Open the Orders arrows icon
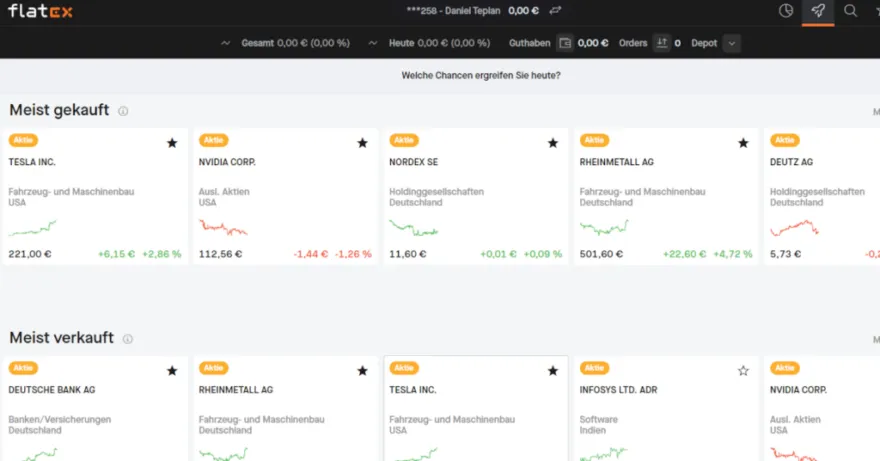The height and width of the screenshot is (461, 880). pyautogui.click(x=662, y=43)
